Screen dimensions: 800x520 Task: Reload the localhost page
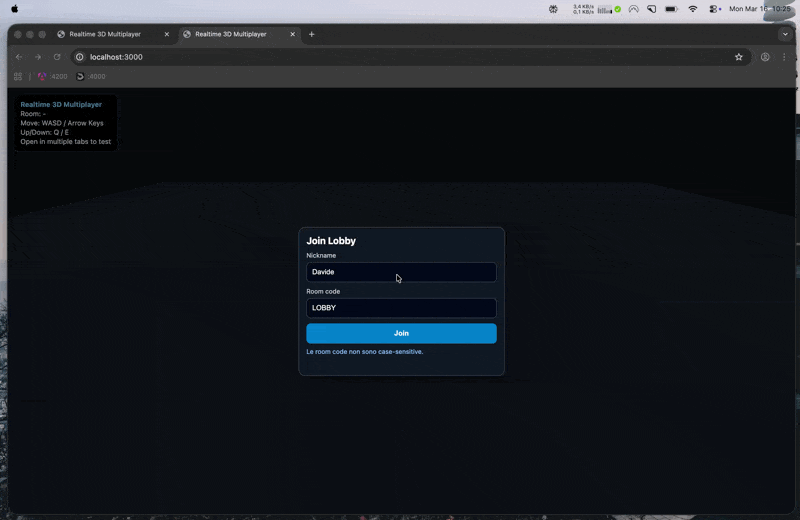(57, 57)
